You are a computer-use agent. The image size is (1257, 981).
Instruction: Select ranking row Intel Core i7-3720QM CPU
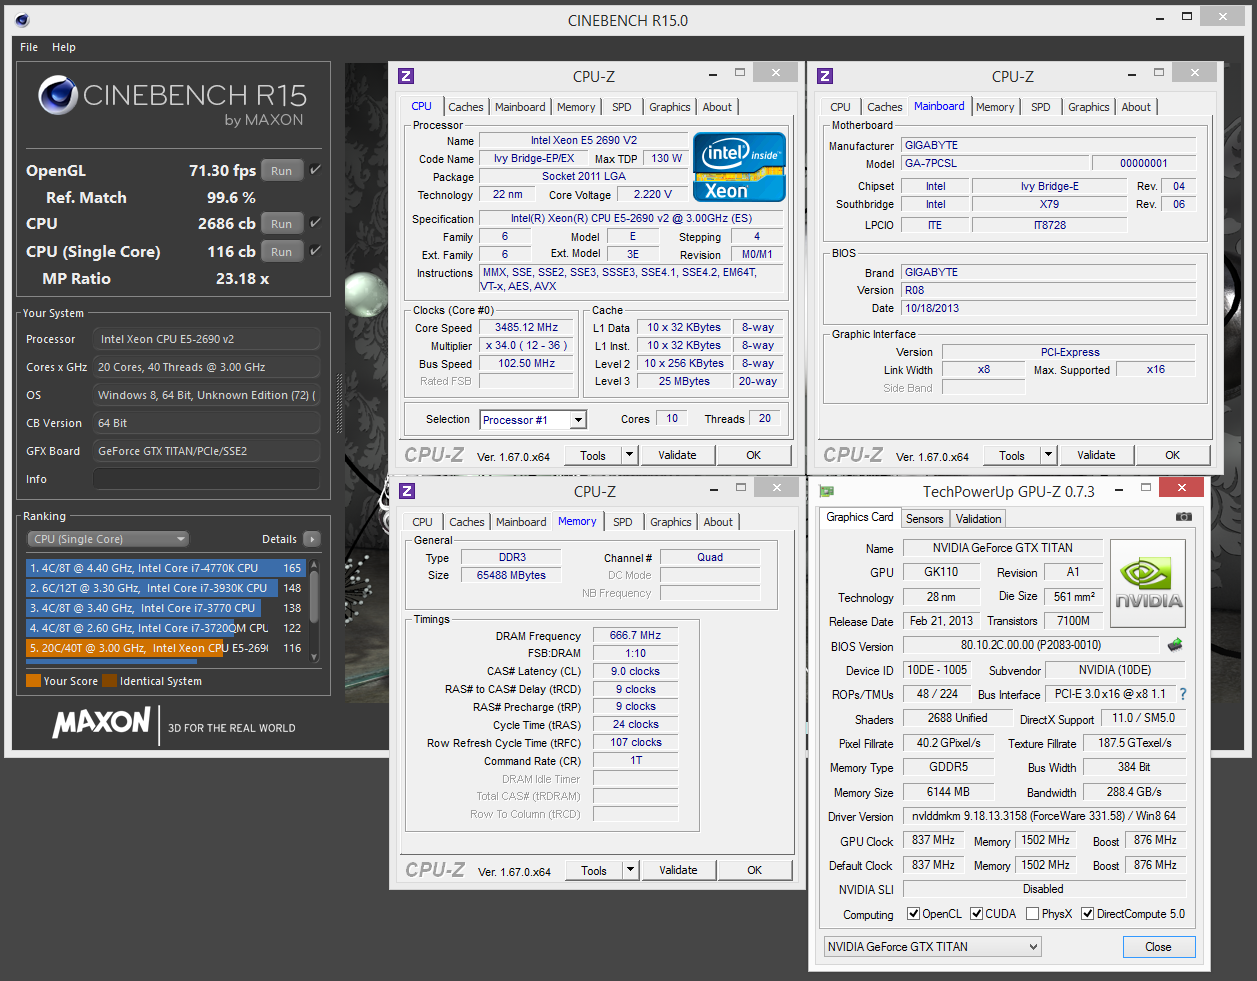click(166, 628)
